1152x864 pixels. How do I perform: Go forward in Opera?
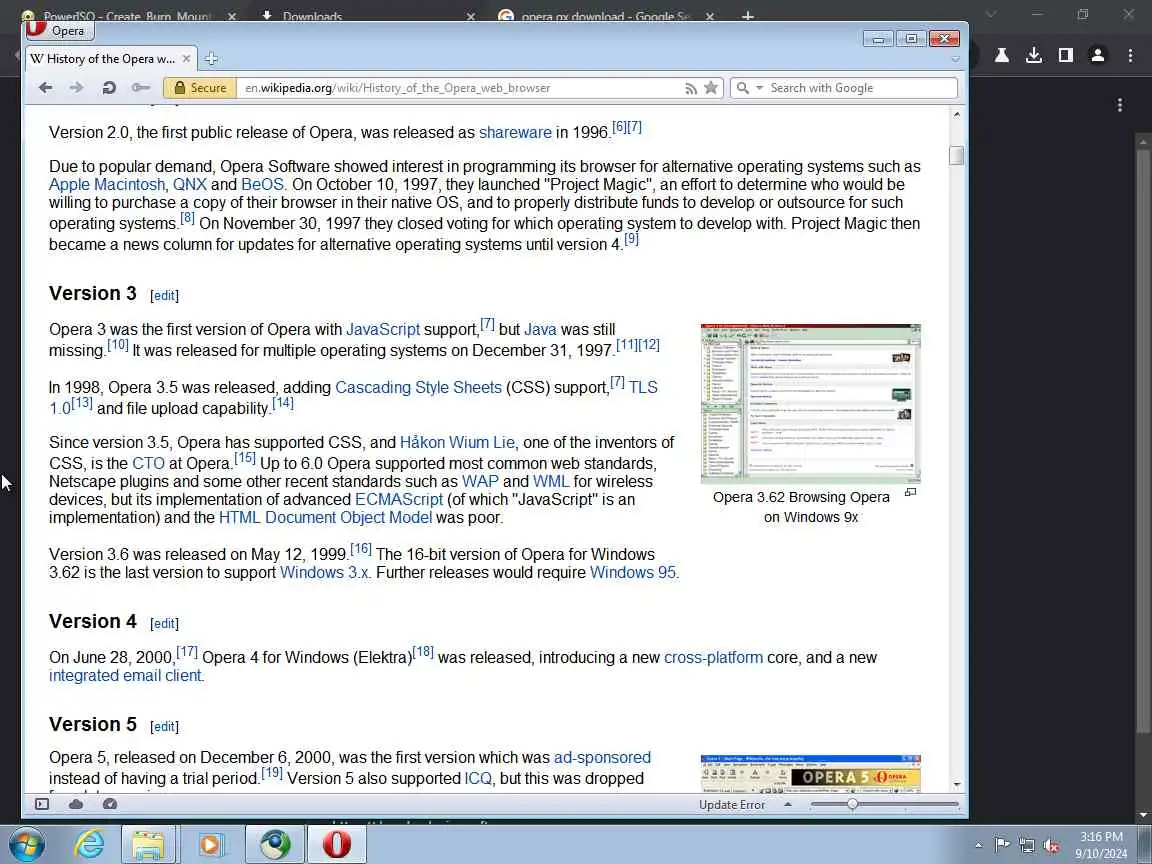76,87
